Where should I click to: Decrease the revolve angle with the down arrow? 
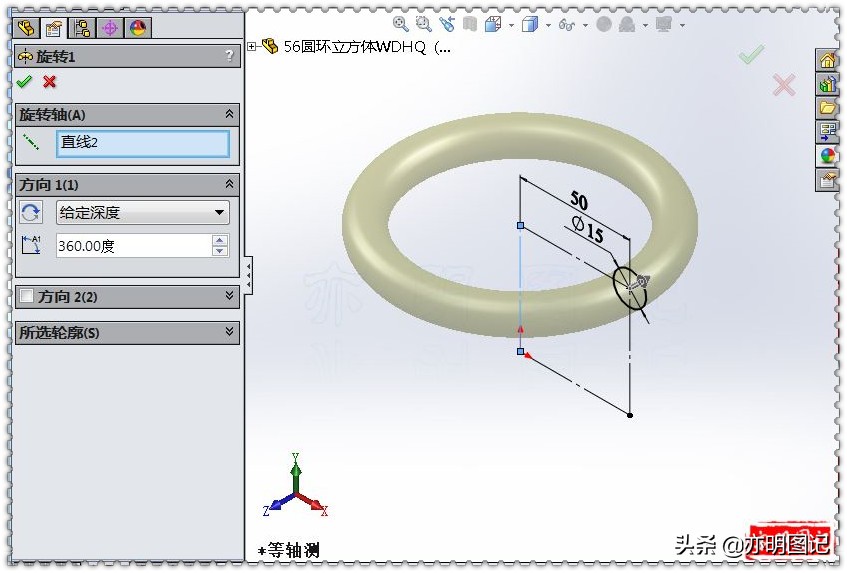pyautogui.click(x=220, y=251)
